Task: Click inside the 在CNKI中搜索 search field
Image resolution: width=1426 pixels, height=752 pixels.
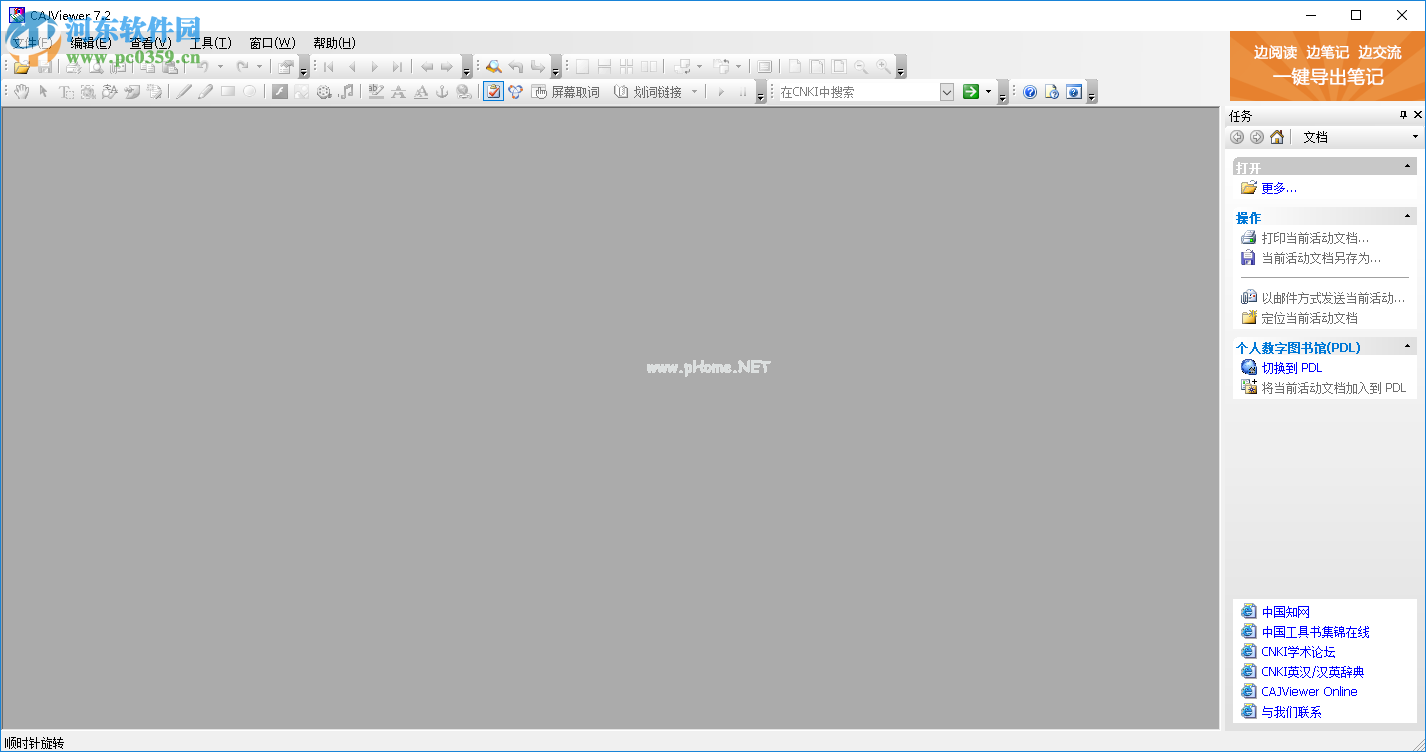Action: [858, 92]
